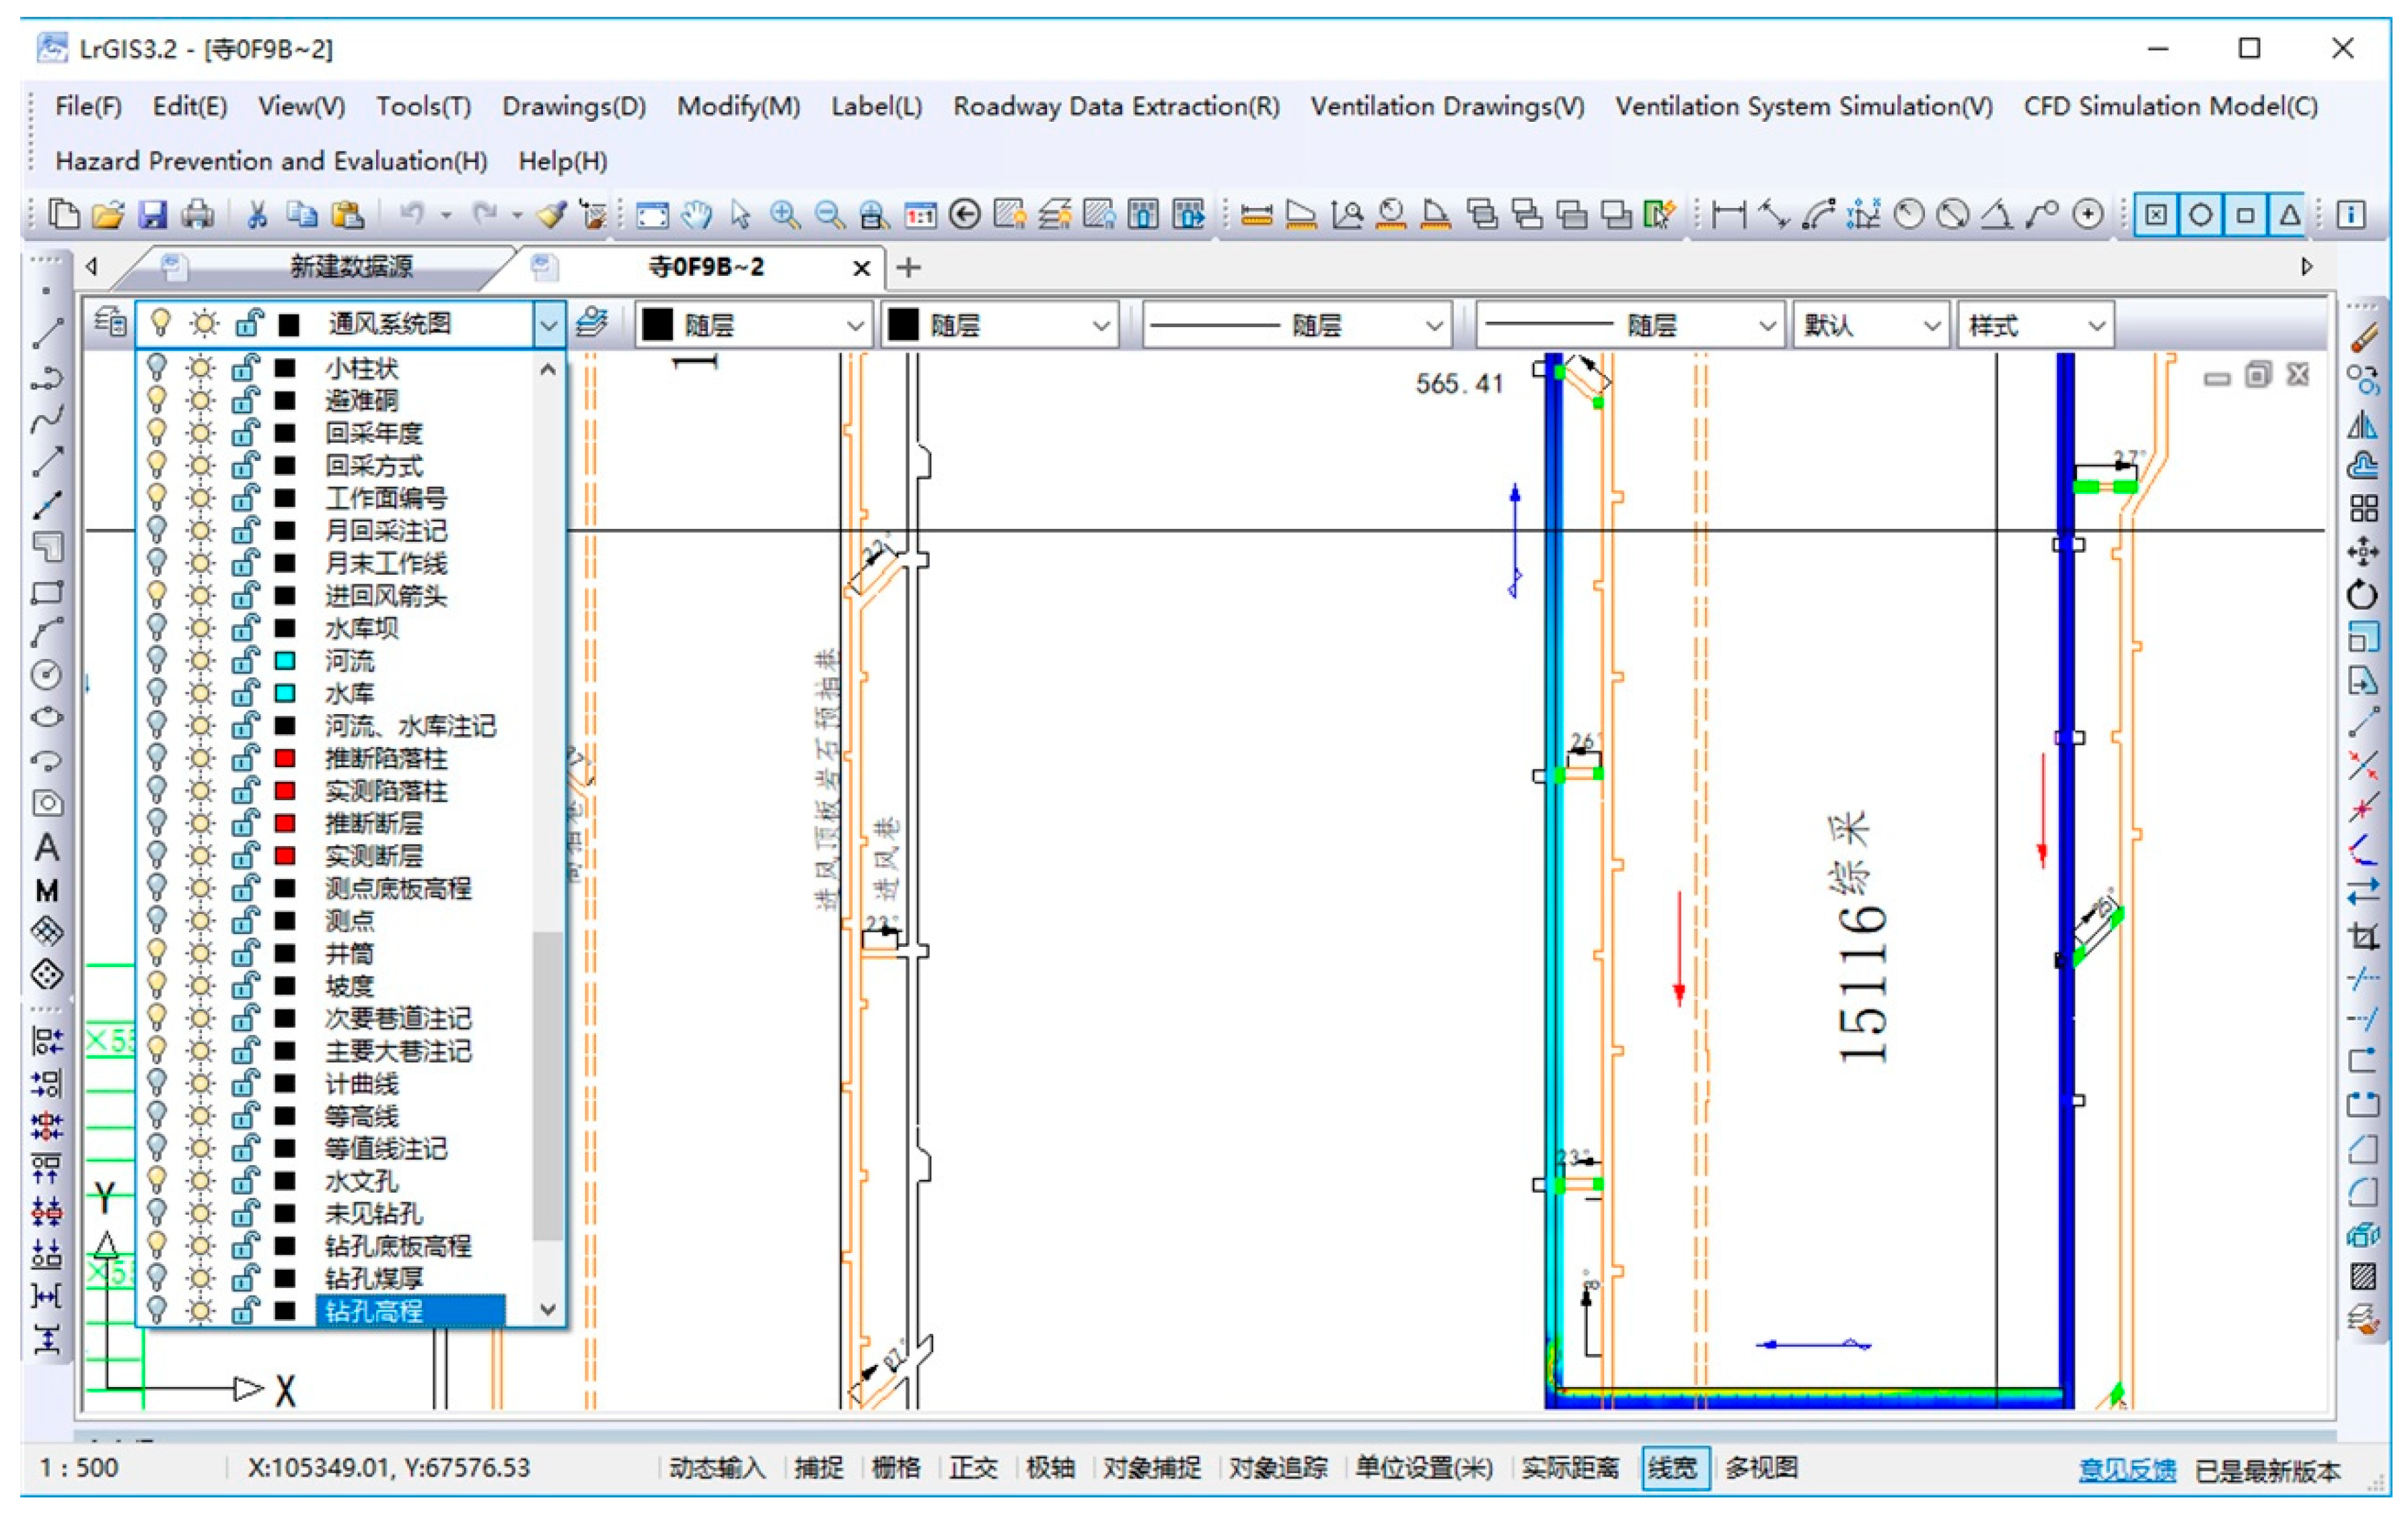Screen dimensions: 2408x1521
Task: Click the Undo arrow icon
Action: pos(412,214)
